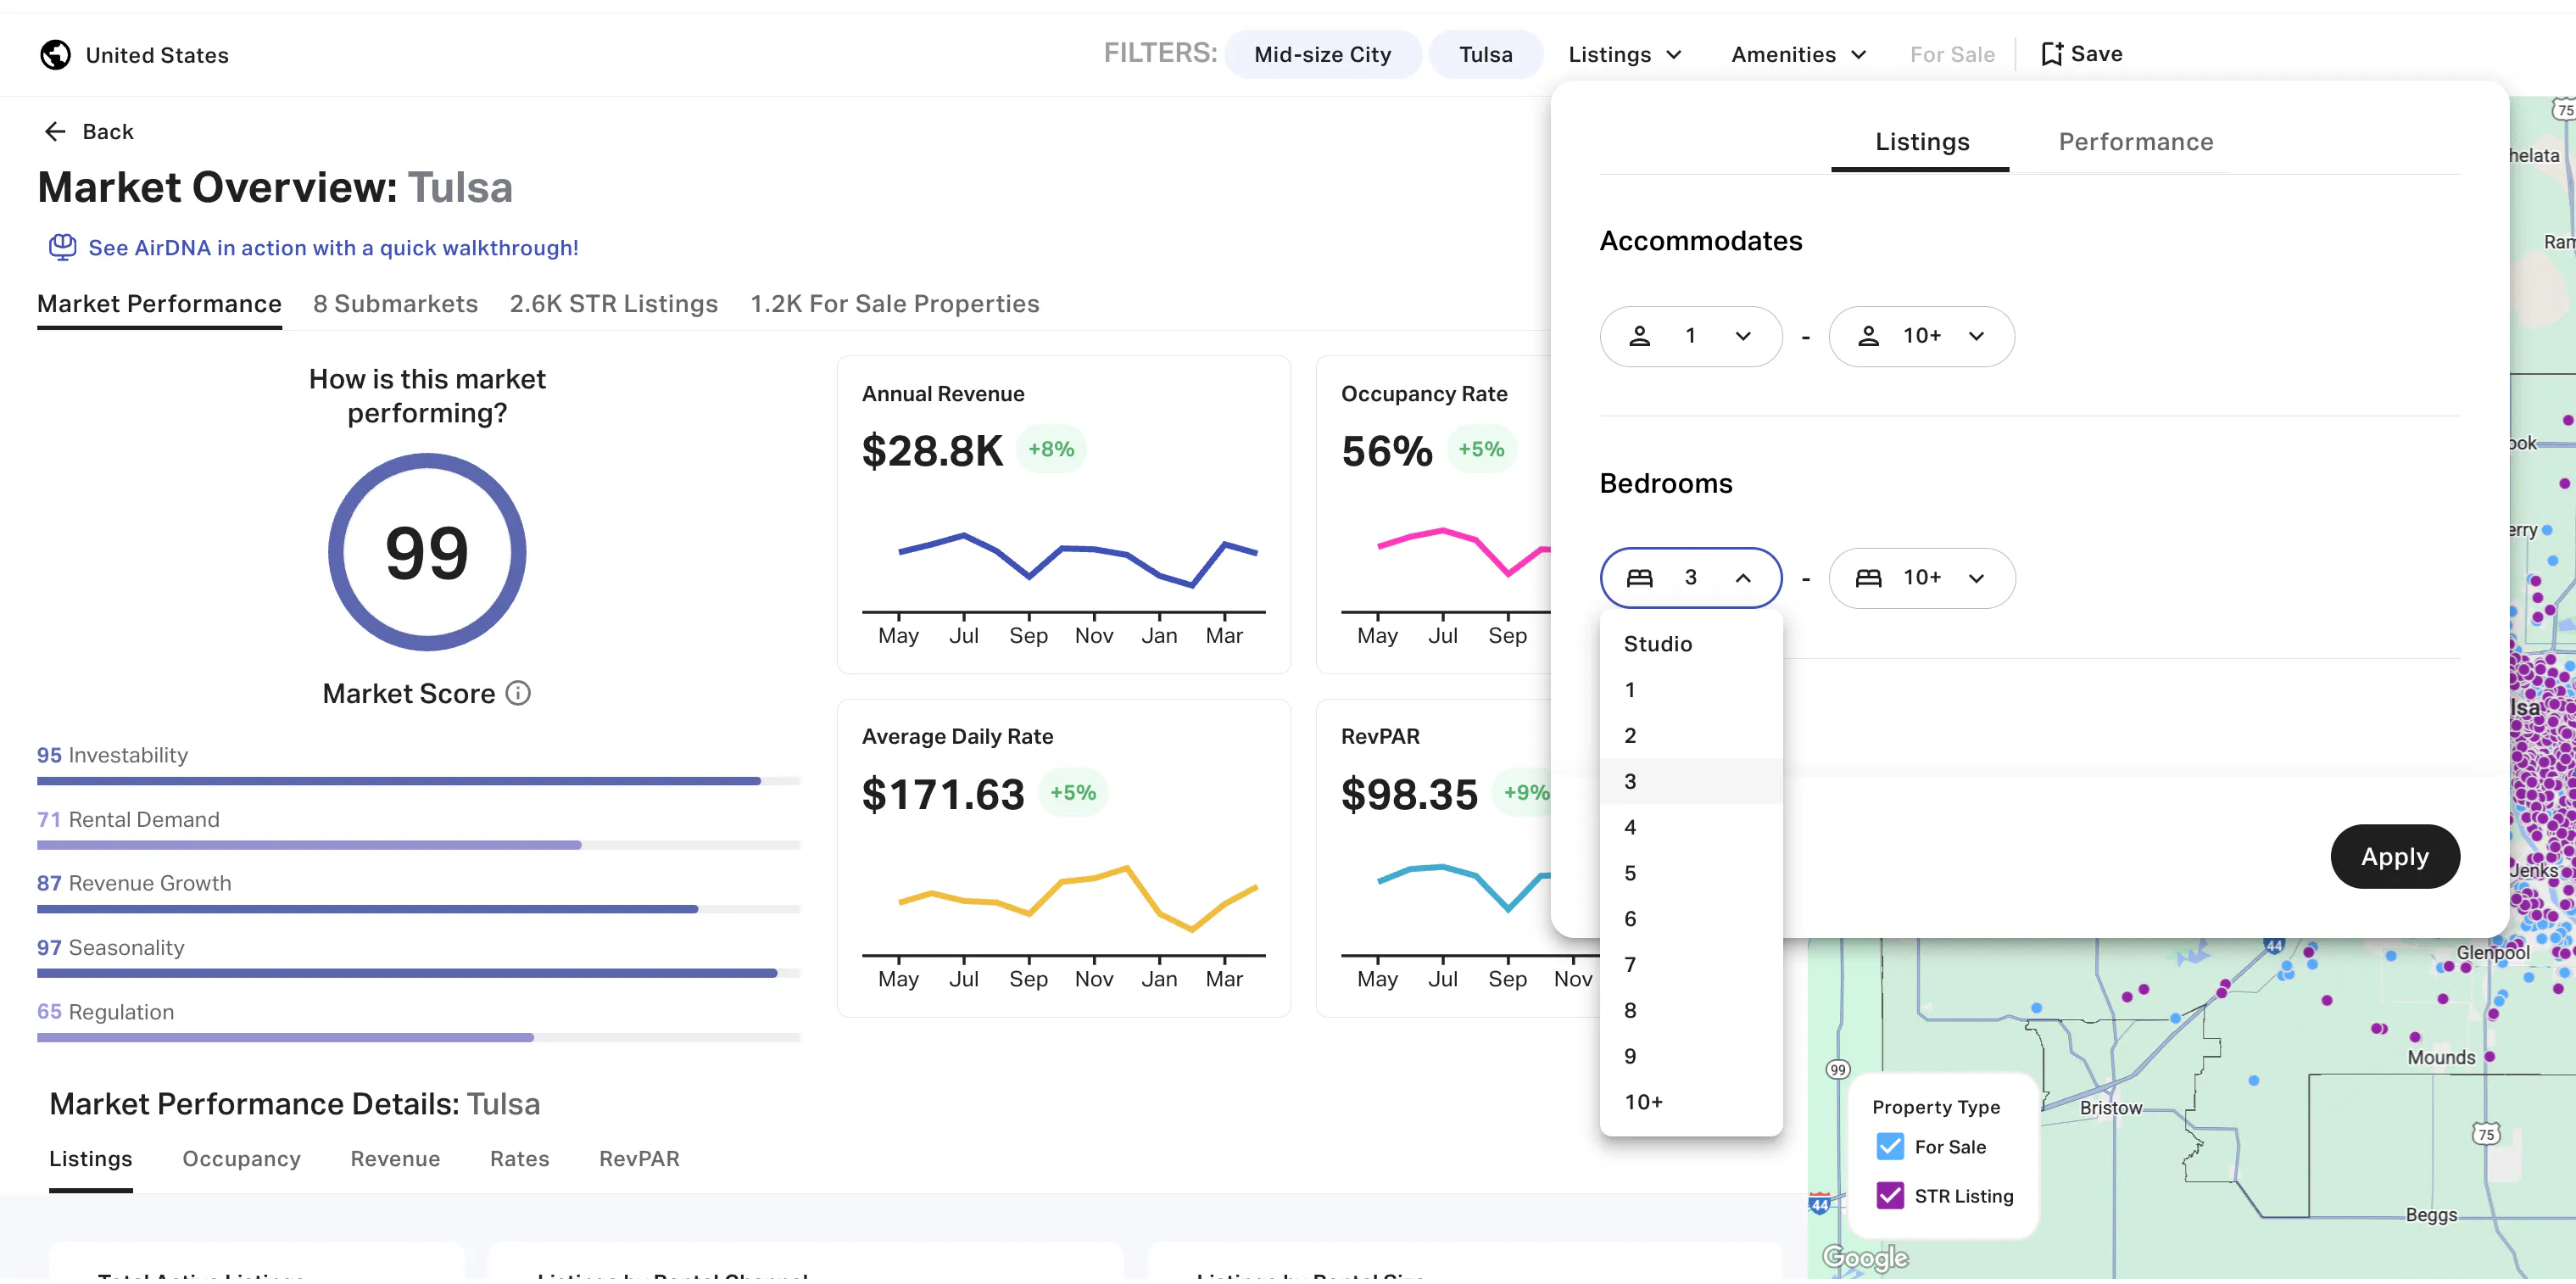Collapse the minimum Bedrooms dropdown
2576x1284 pixels.
tap(1690, 579)
